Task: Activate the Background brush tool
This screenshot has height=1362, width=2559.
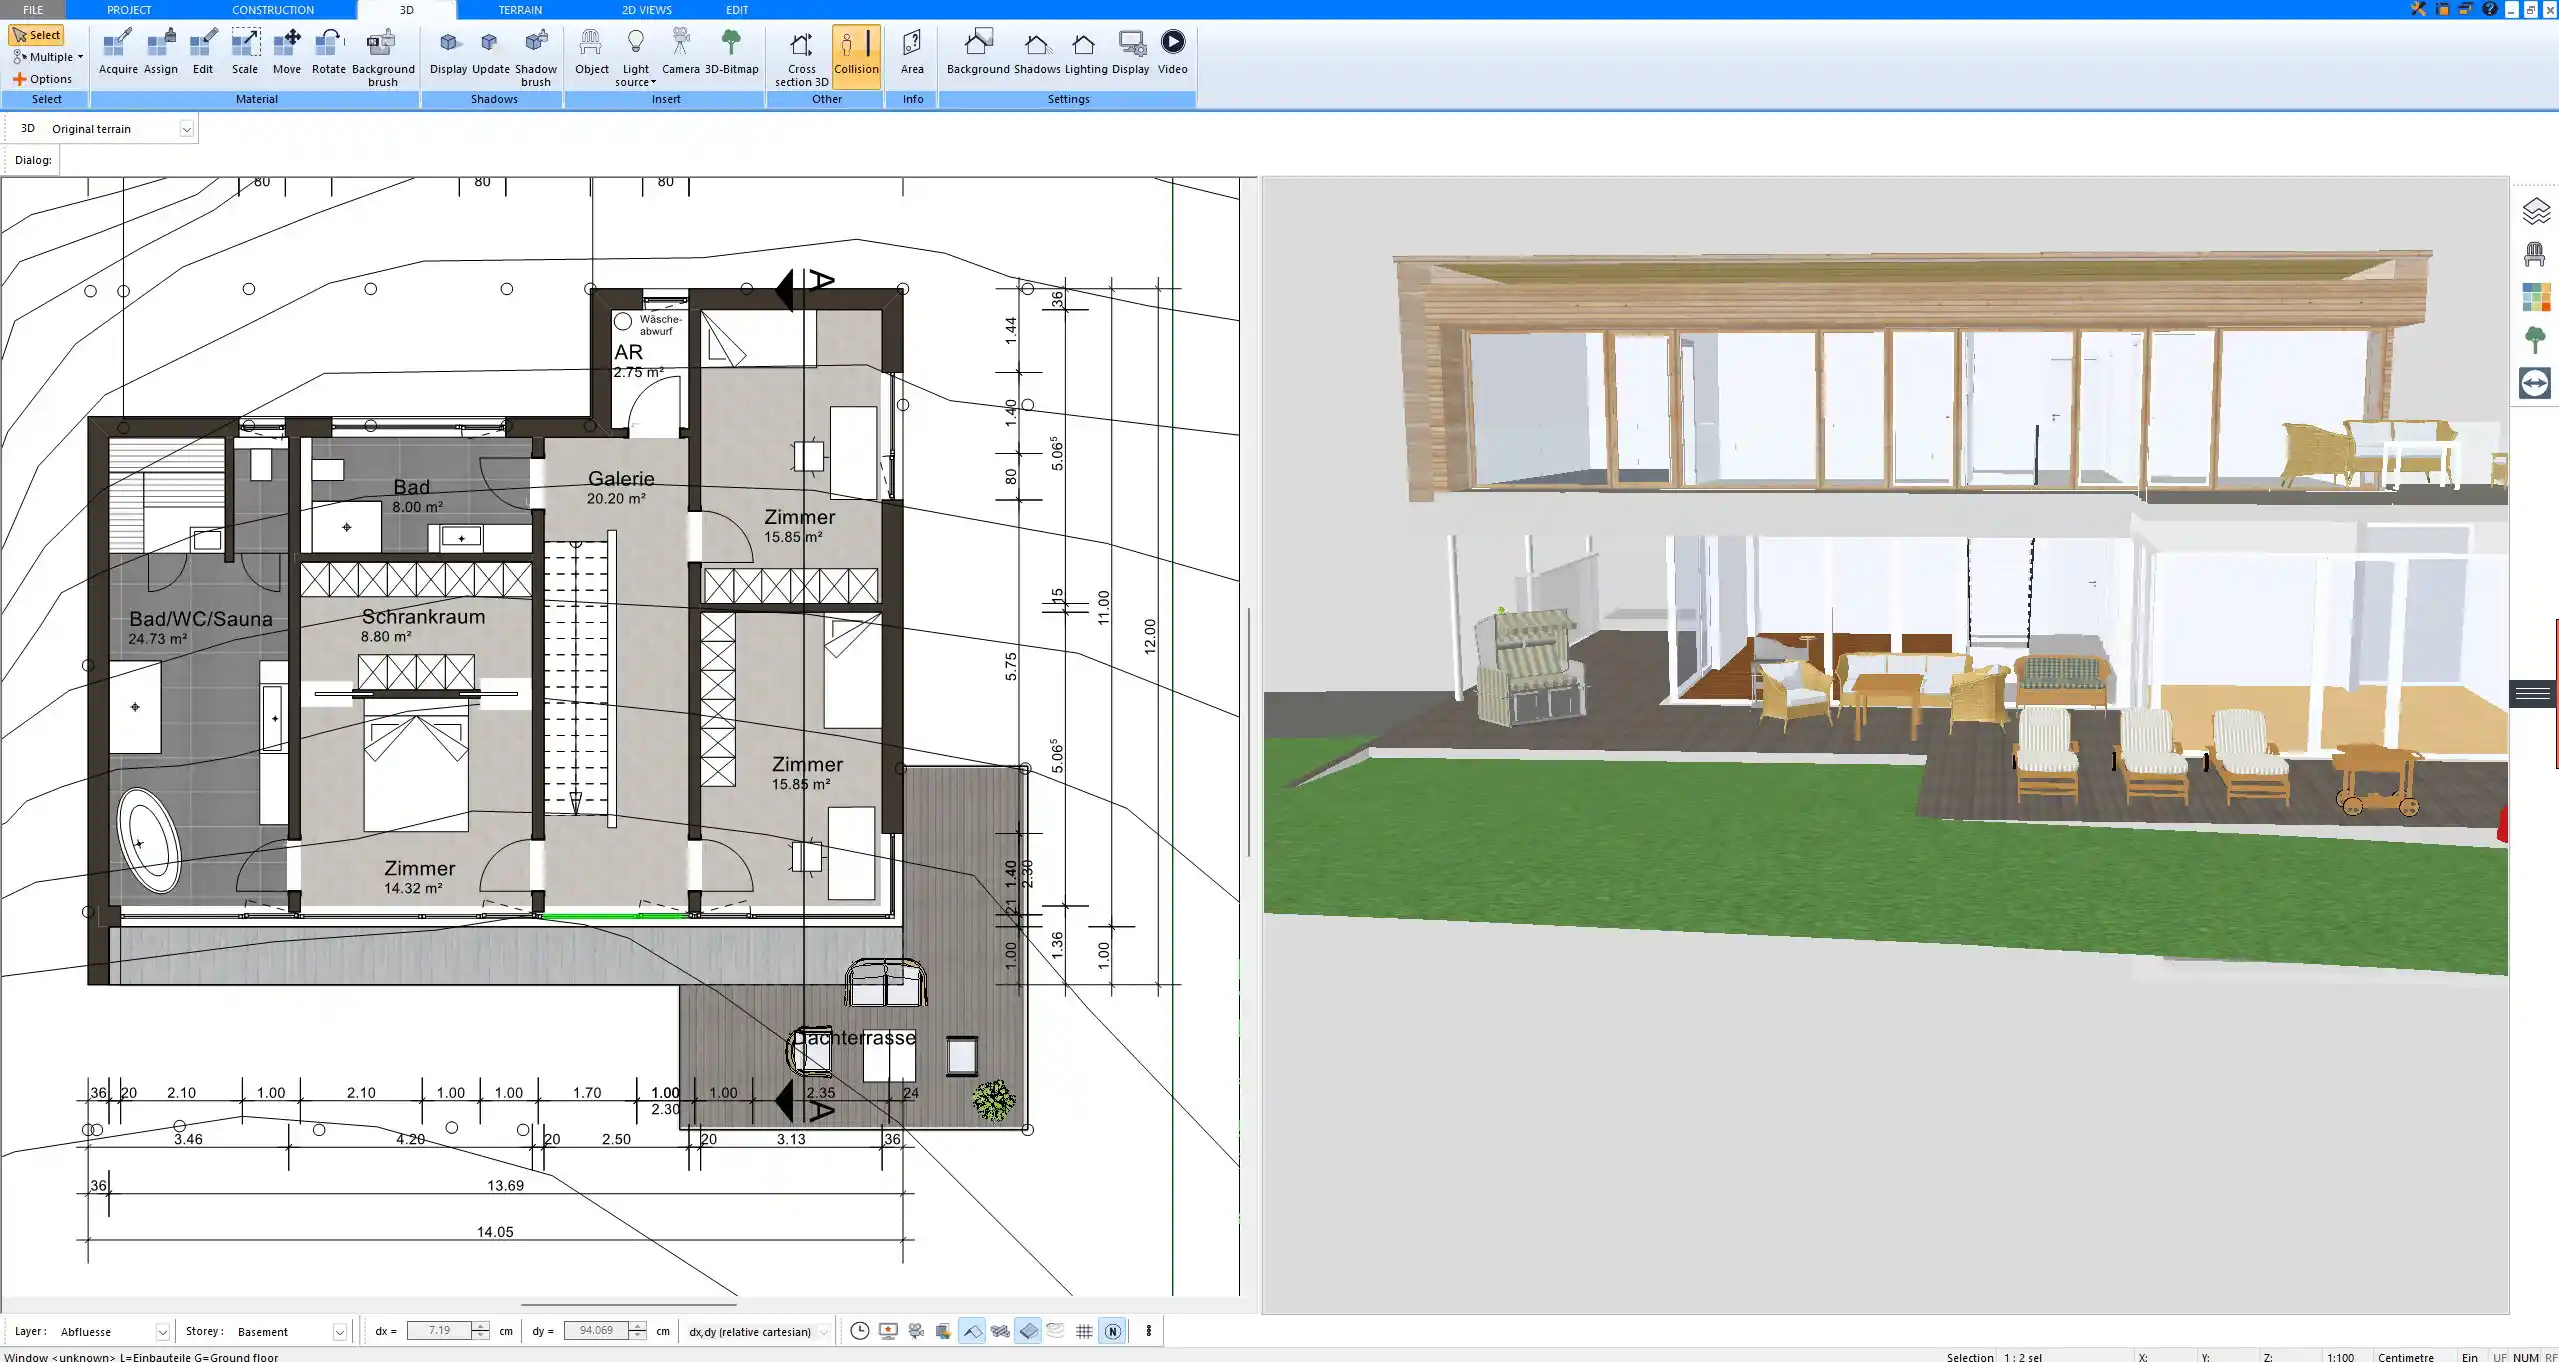Action: [x=383, y=57]
